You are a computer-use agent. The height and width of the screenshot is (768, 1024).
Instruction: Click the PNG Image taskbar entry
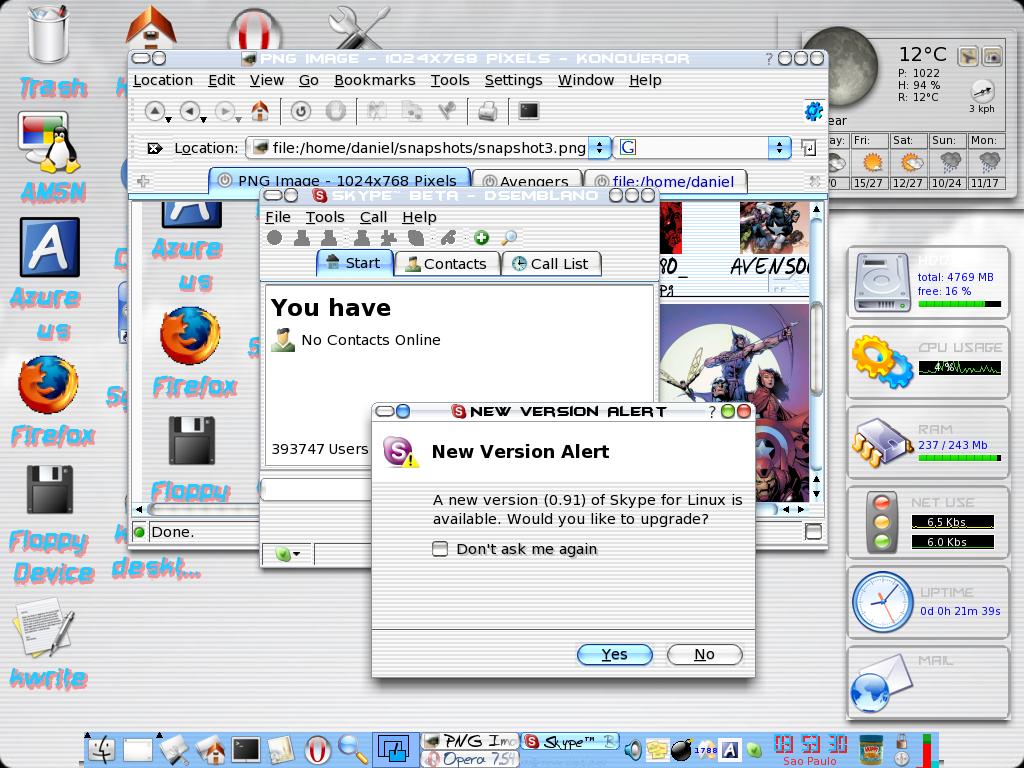[470, 741]
